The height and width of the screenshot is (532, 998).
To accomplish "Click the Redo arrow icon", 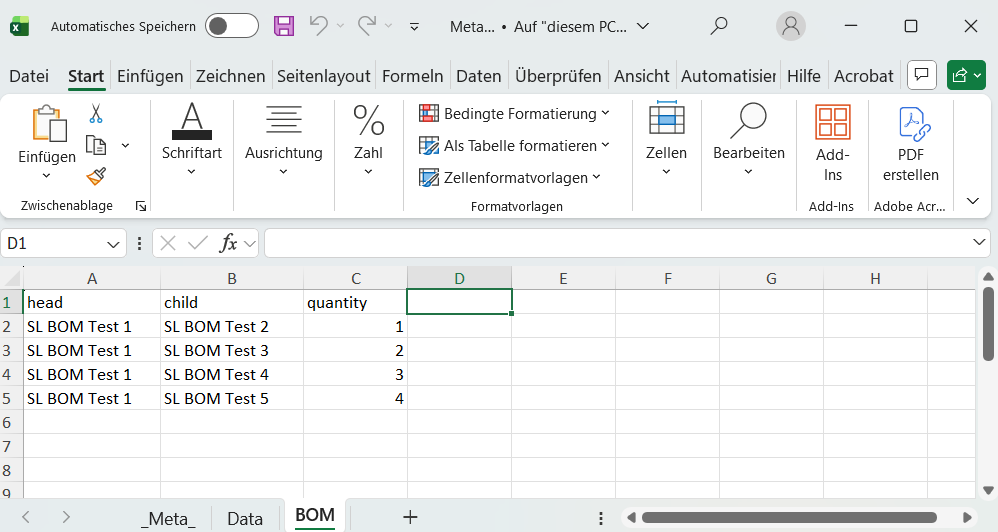I will 367,26.
